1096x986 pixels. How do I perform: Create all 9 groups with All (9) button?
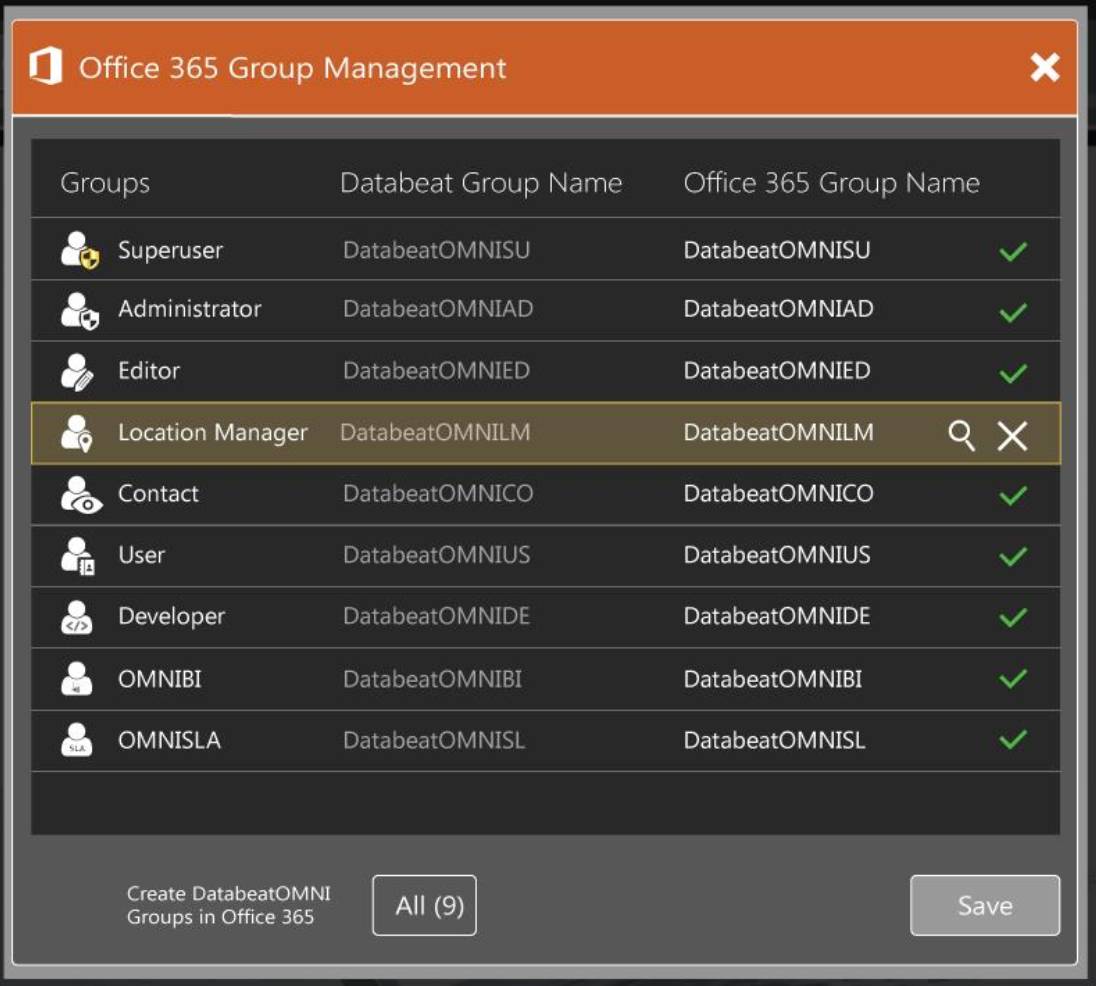pos(424,905)
